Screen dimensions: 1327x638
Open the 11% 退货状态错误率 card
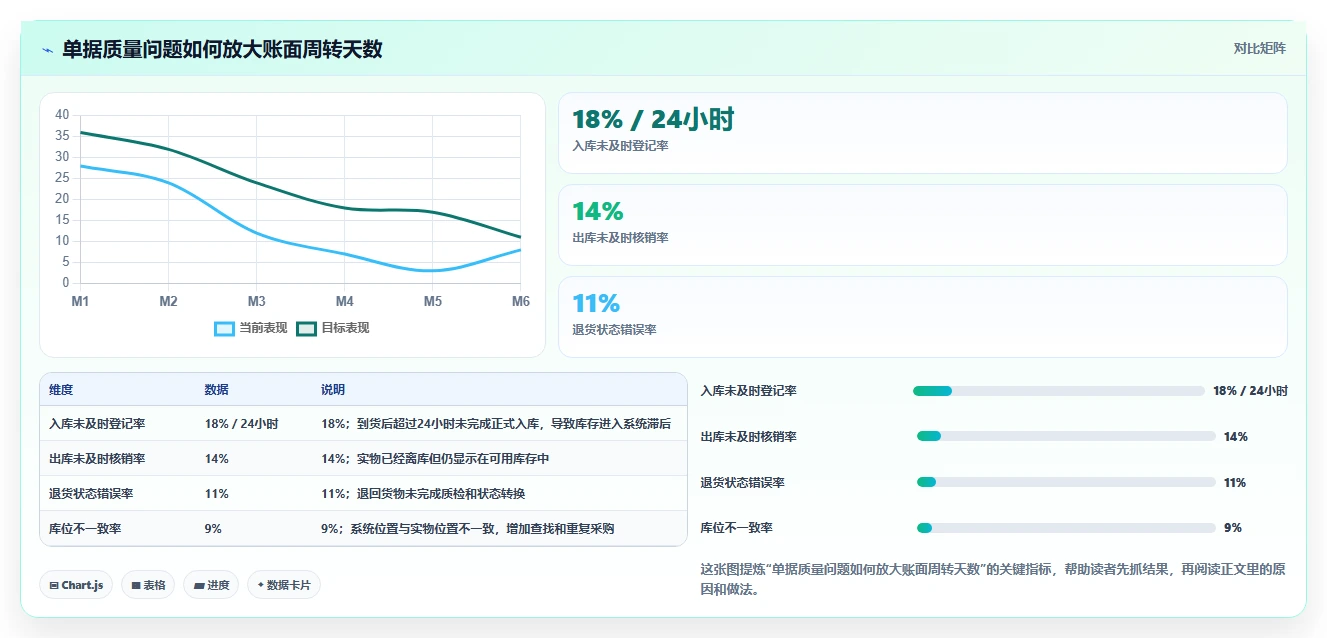922,317
